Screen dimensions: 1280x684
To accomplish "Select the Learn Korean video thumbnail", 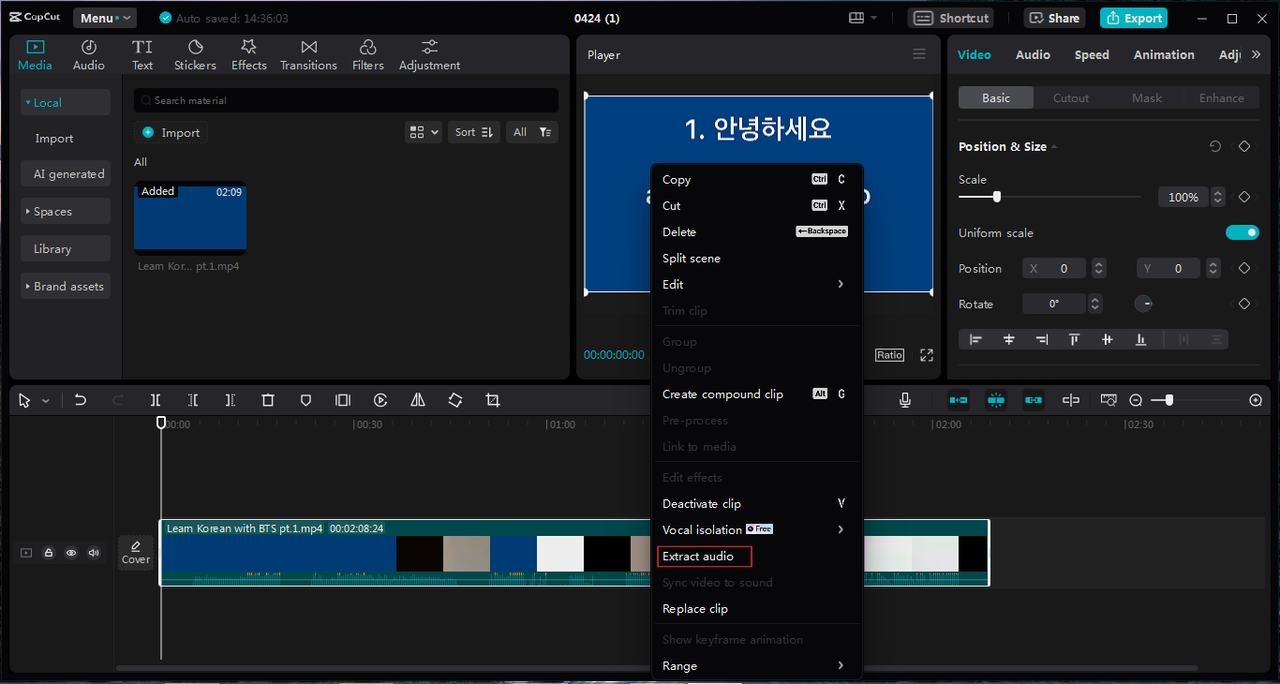I will point(190,218).
